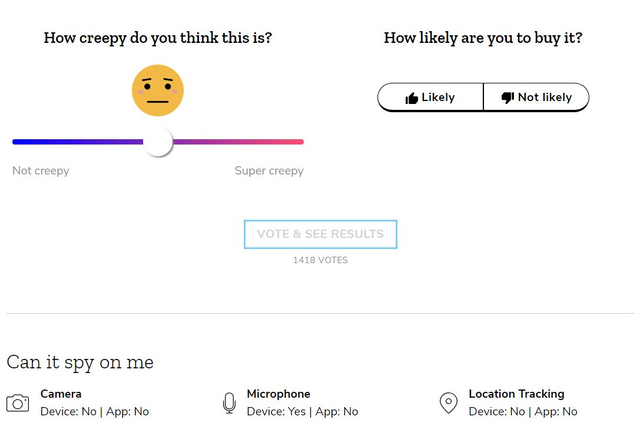
Task: Click the Super creepy label
Action: pyautogui.click(x=269, y=171)
